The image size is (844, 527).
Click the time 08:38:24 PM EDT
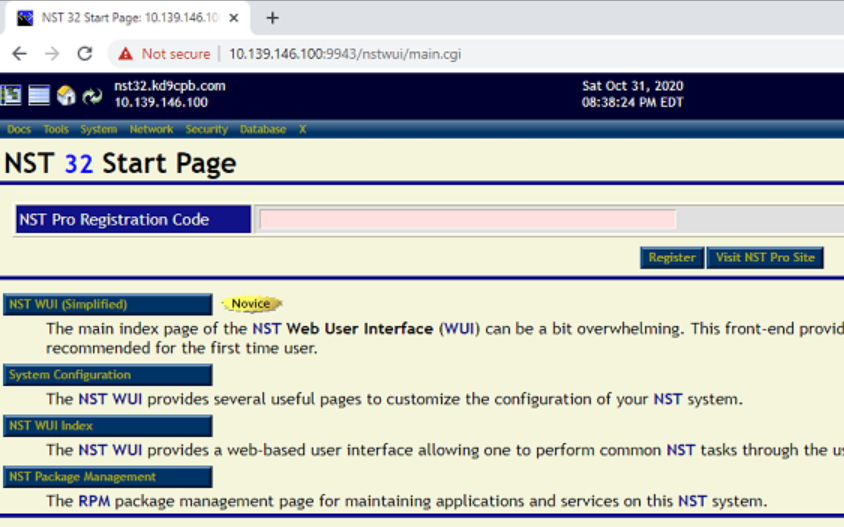point(632,102)
